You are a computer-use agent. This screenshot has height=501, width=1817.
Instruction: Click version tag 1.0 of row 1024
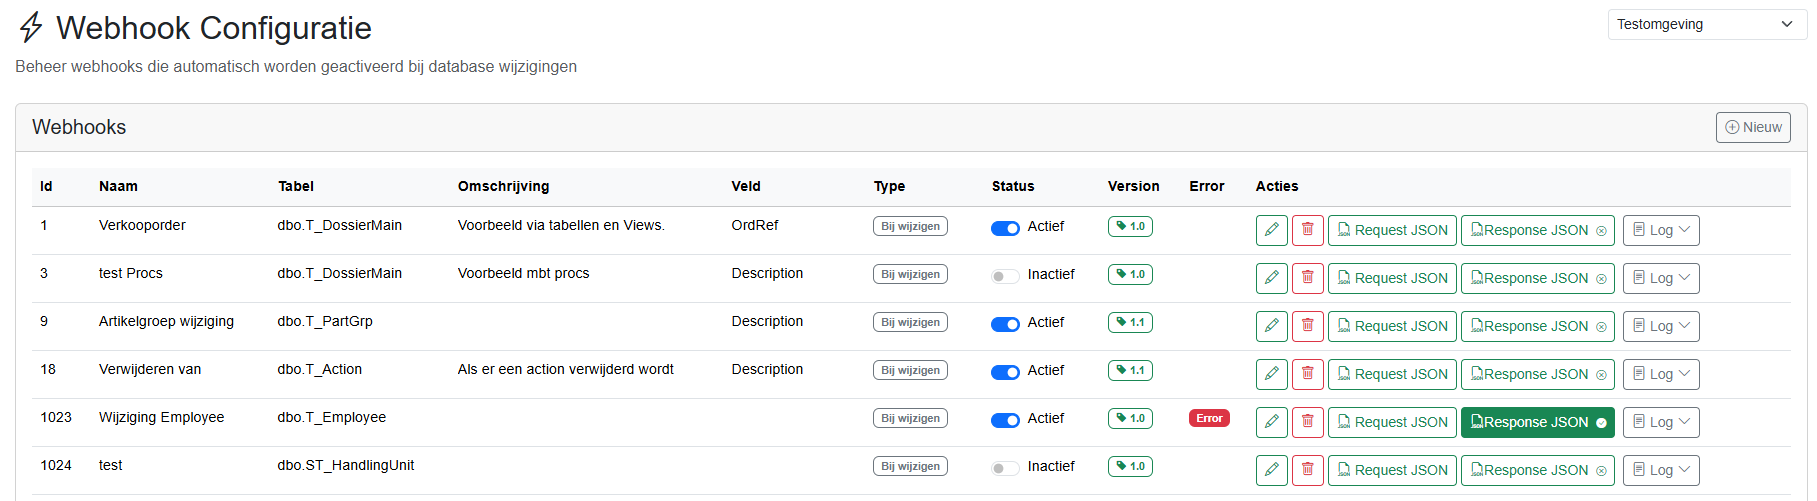[1130, 466]
